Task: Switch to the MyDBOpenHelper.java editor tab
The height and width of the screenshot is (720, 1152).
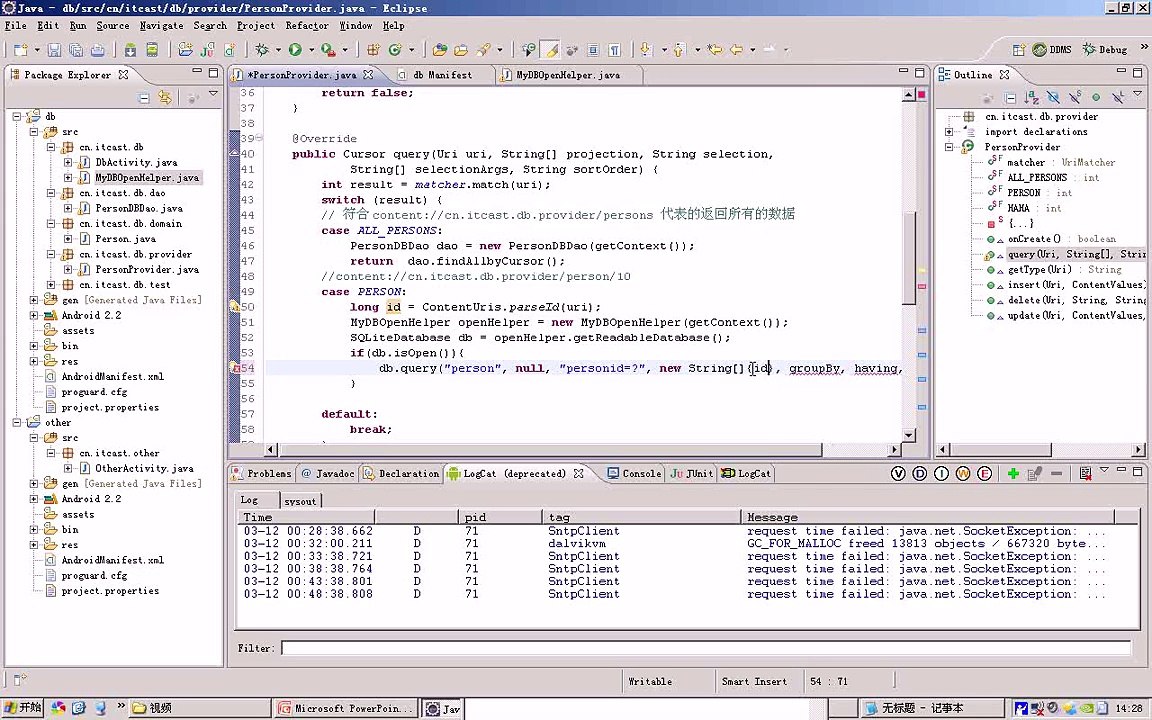Action: 567,75
